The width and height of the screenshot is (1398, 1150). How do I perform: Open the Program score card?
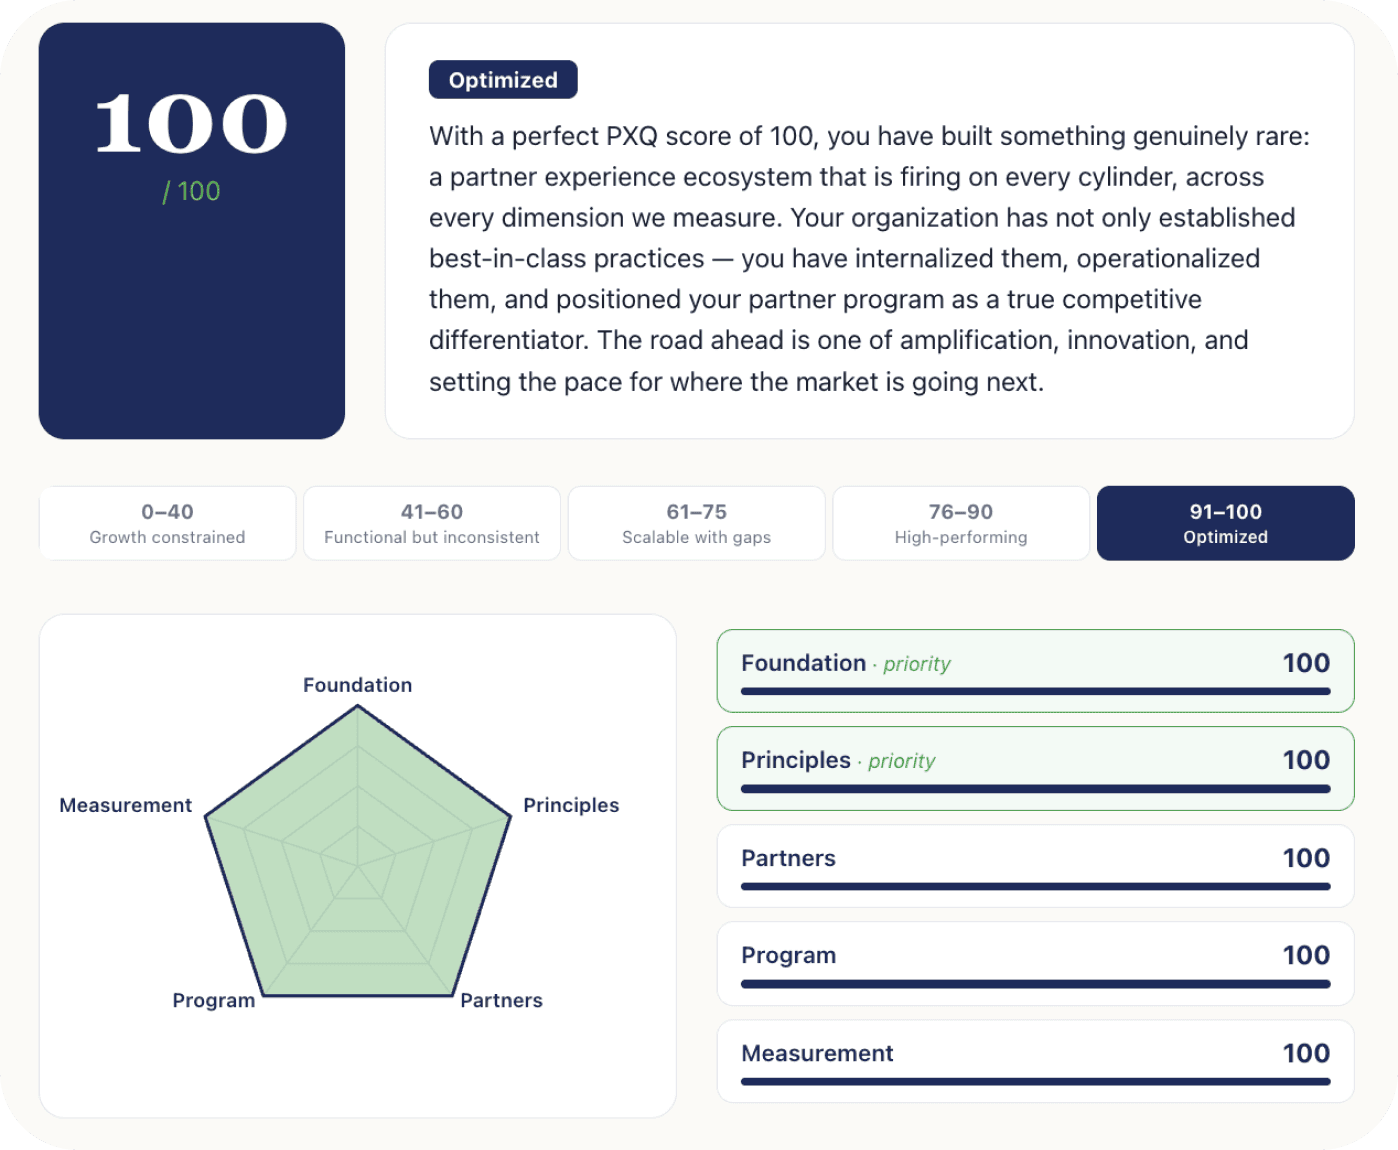(1036, 963)
